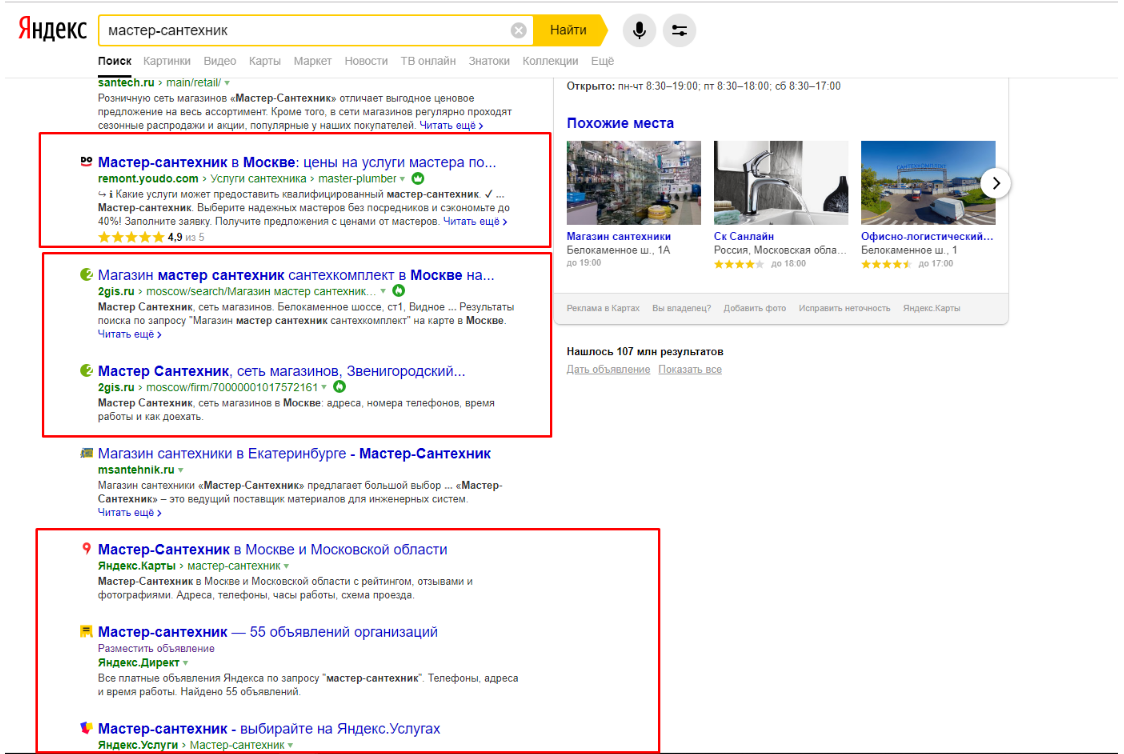Open the YouDo favicon for the remont.youdo.com result
1124x754 pixels.
[86, 162]
